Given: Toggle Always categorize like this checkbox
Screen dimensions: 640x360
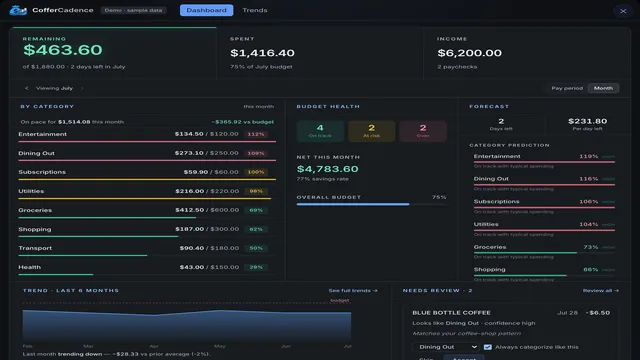Looking at the screenshot, I should coord(488,347).
